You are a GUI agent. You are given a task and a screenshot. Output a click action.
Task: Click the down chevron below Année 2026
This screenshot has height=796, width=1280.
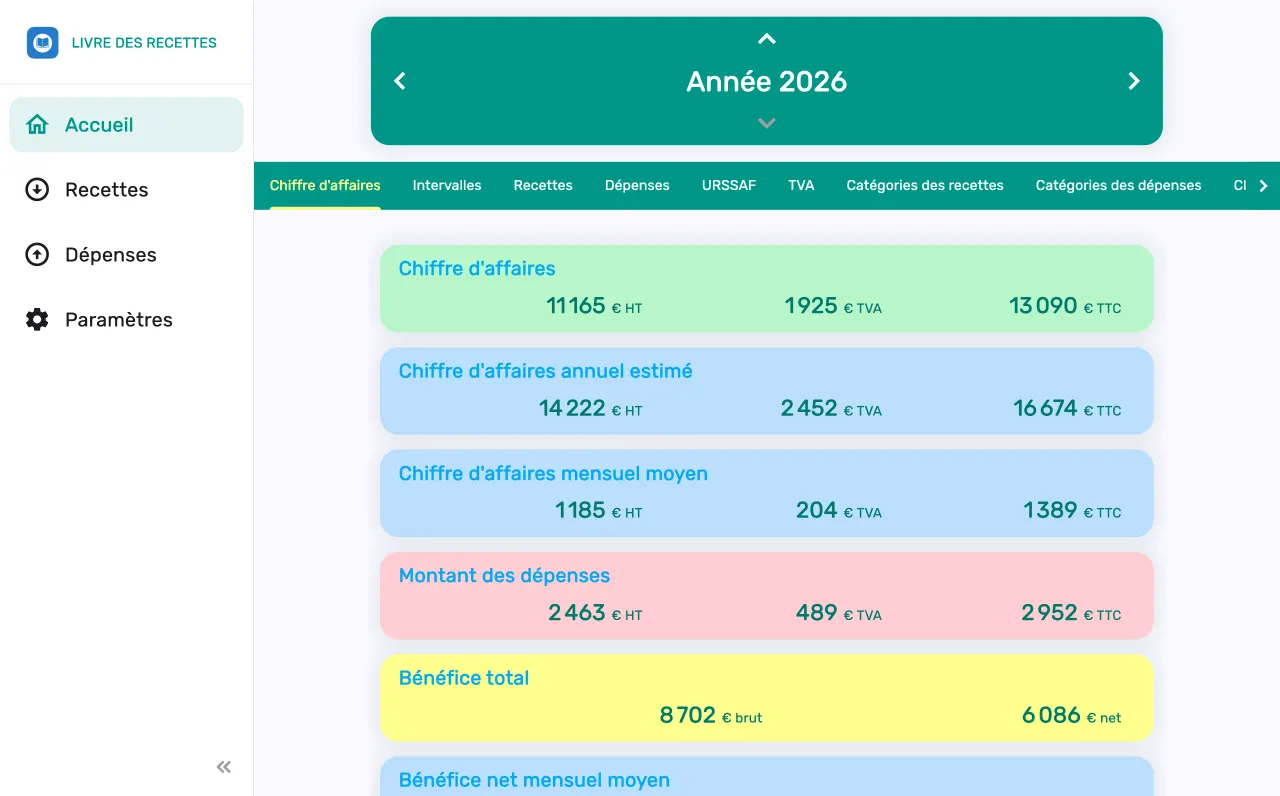(x=767, y=123)
